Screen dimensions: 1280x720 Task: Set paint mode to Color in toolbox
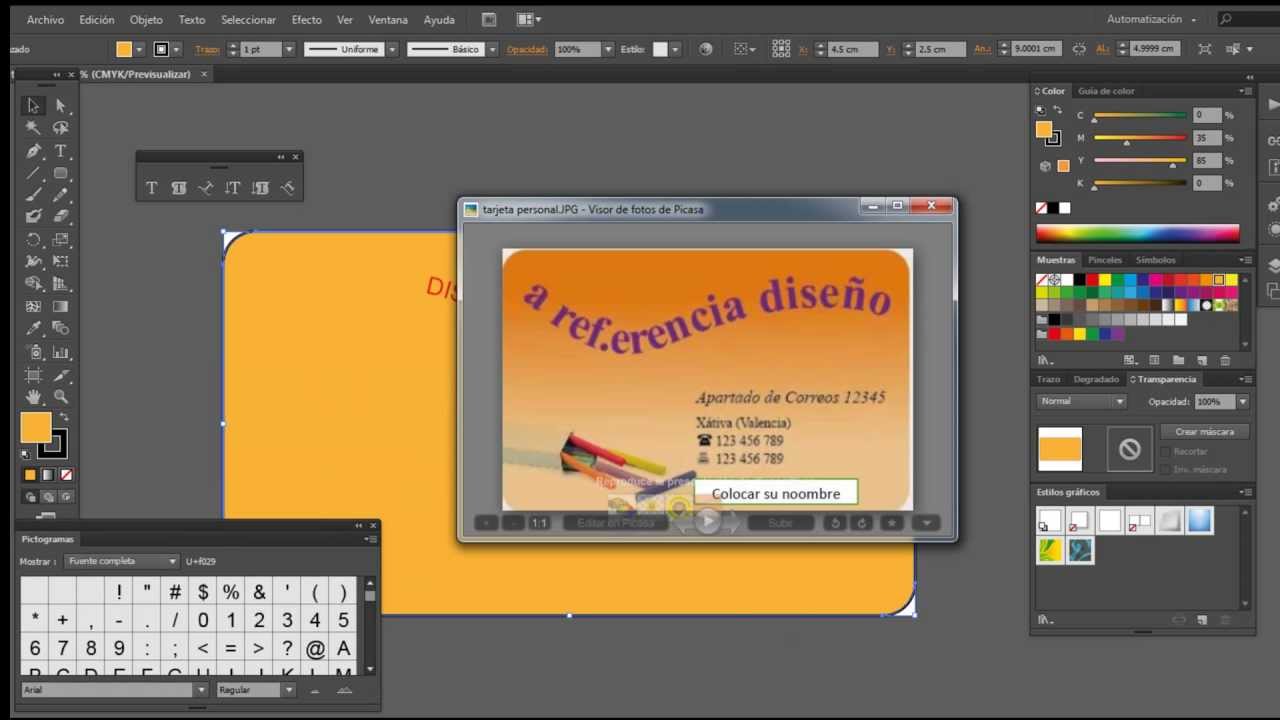pyautogui.click(x=30, y=475)
